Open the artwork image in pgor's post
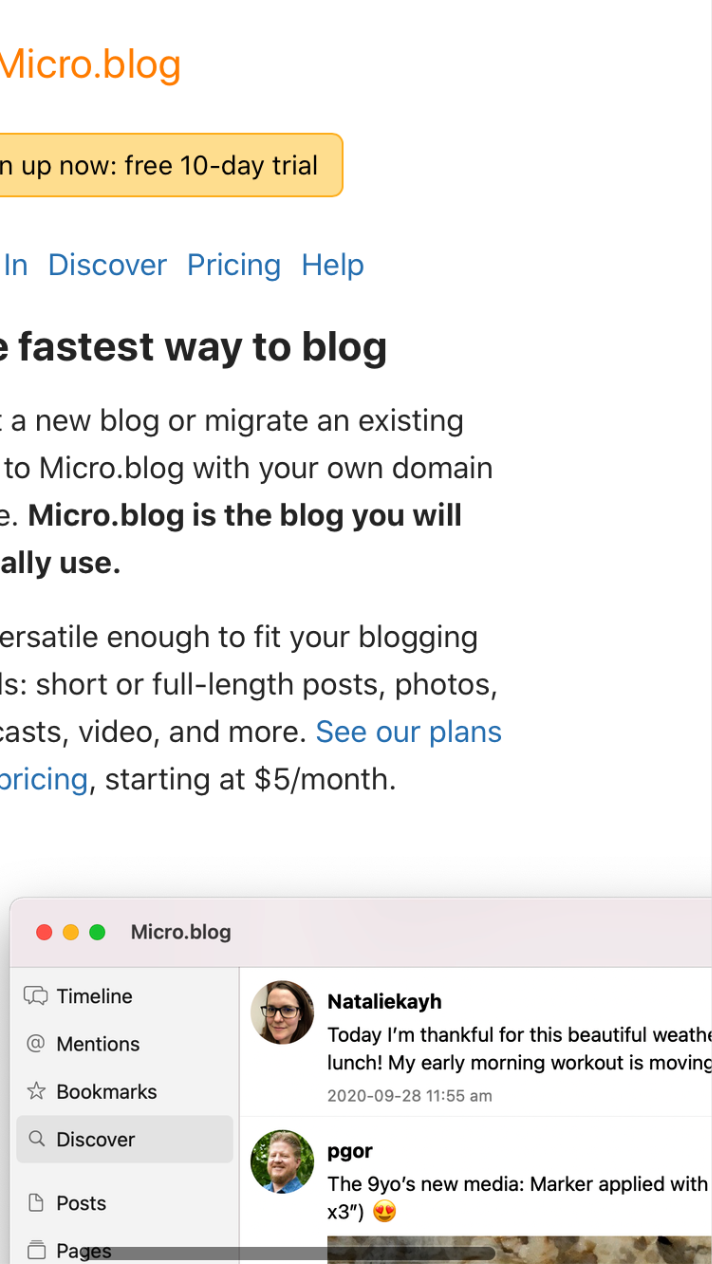712x1264 pixels. pyautogui.click(x=519, y=1252)
